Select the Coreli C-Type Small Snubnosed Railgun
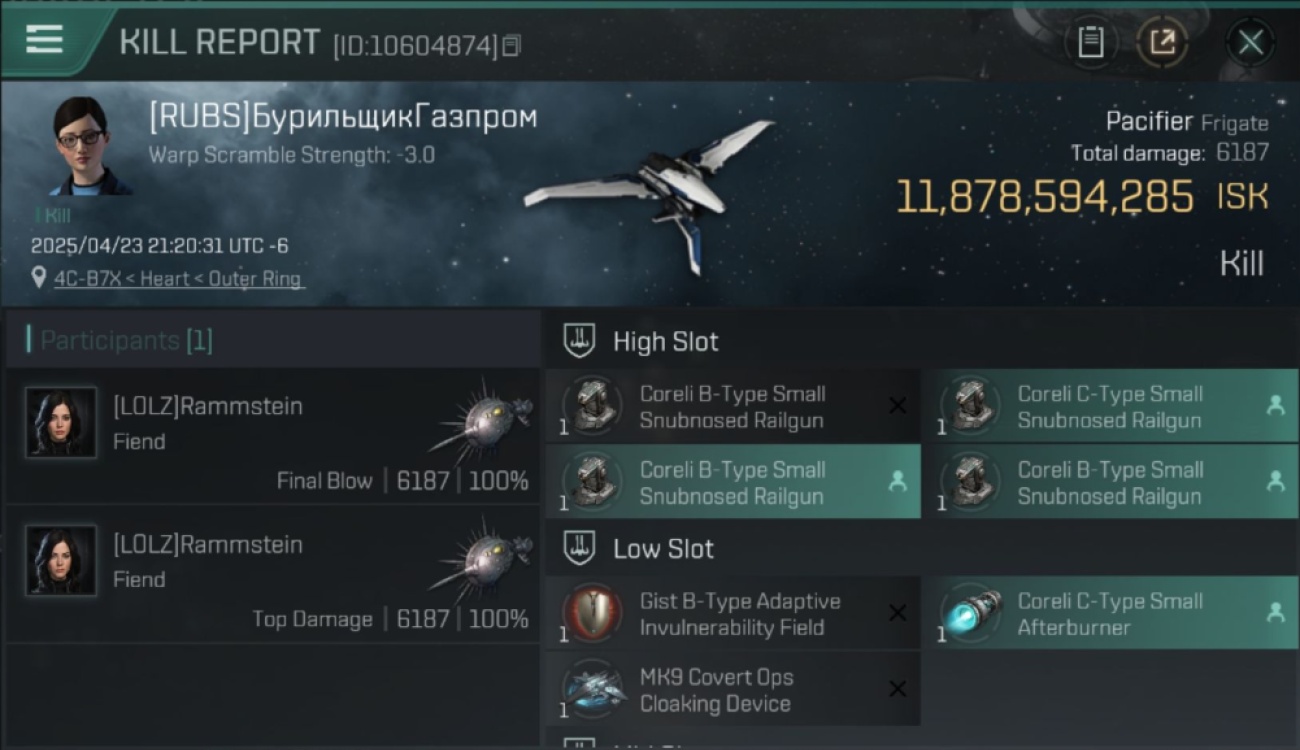1300x750 pixels. [x=1111, y=407]
